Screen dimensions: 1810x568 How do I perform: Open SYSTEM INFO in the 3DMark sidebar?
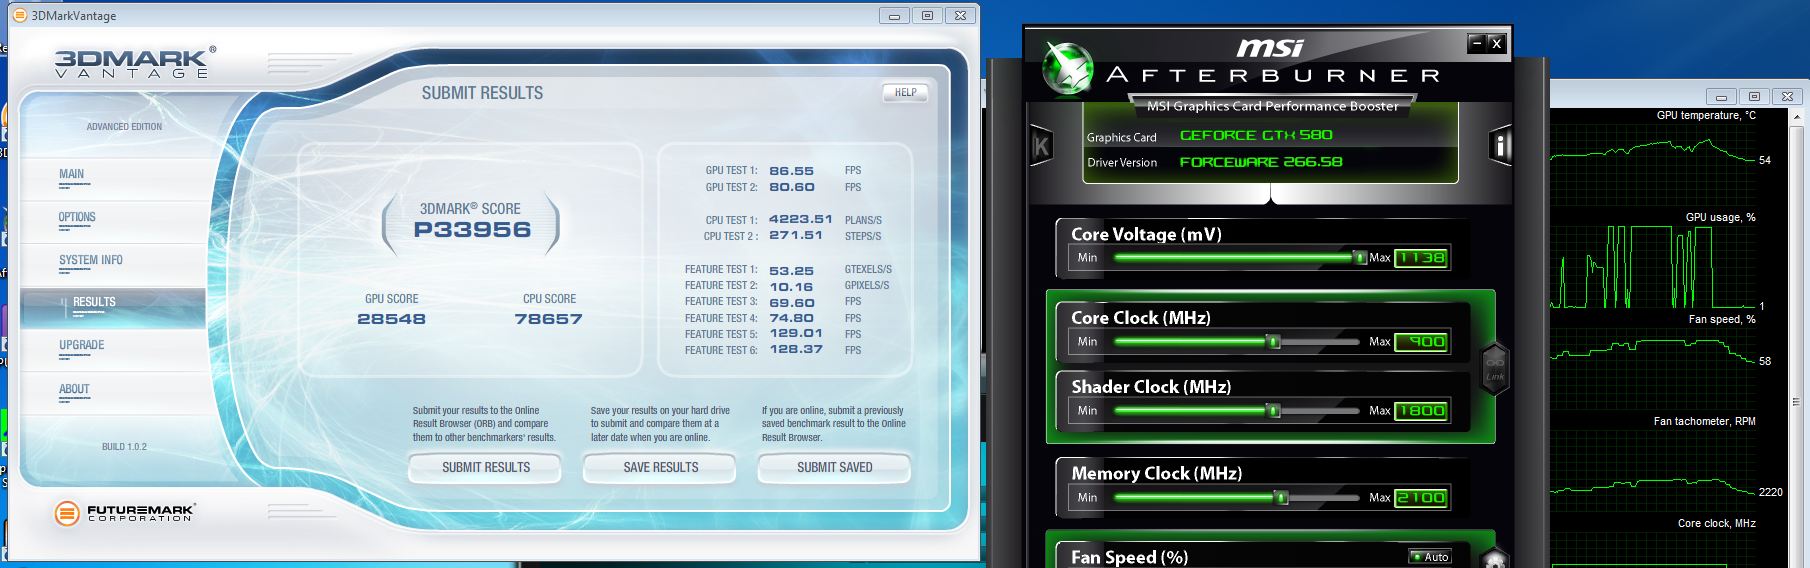(x=91, y=260)
